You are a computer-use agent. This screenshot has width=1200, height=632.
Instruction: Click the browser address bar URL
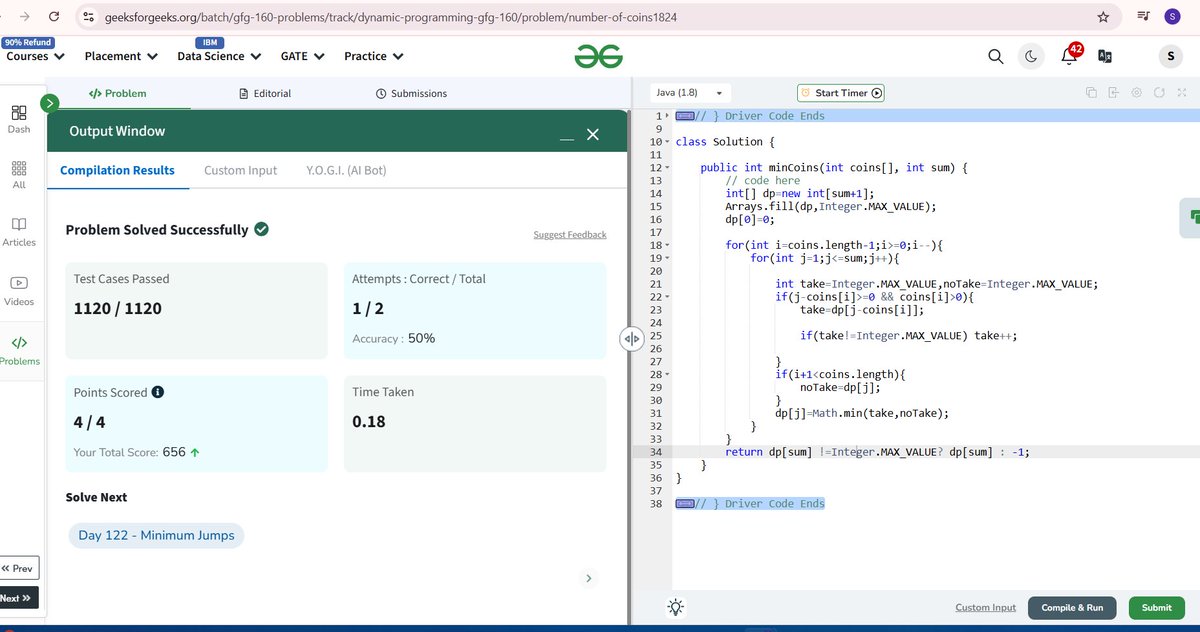point(390,17)
